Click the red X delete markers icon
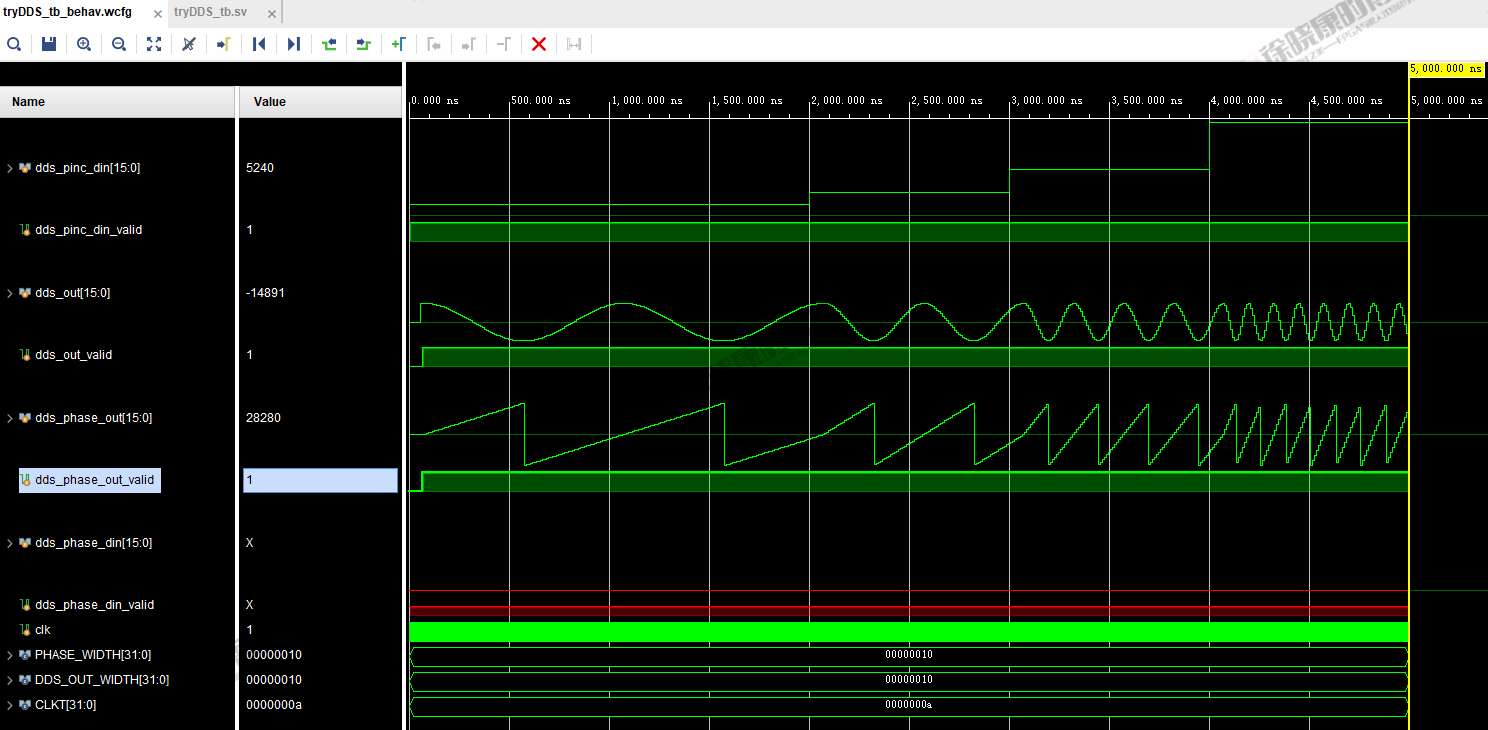Screen dimensions: 1488x730 [x=539, y=44]
